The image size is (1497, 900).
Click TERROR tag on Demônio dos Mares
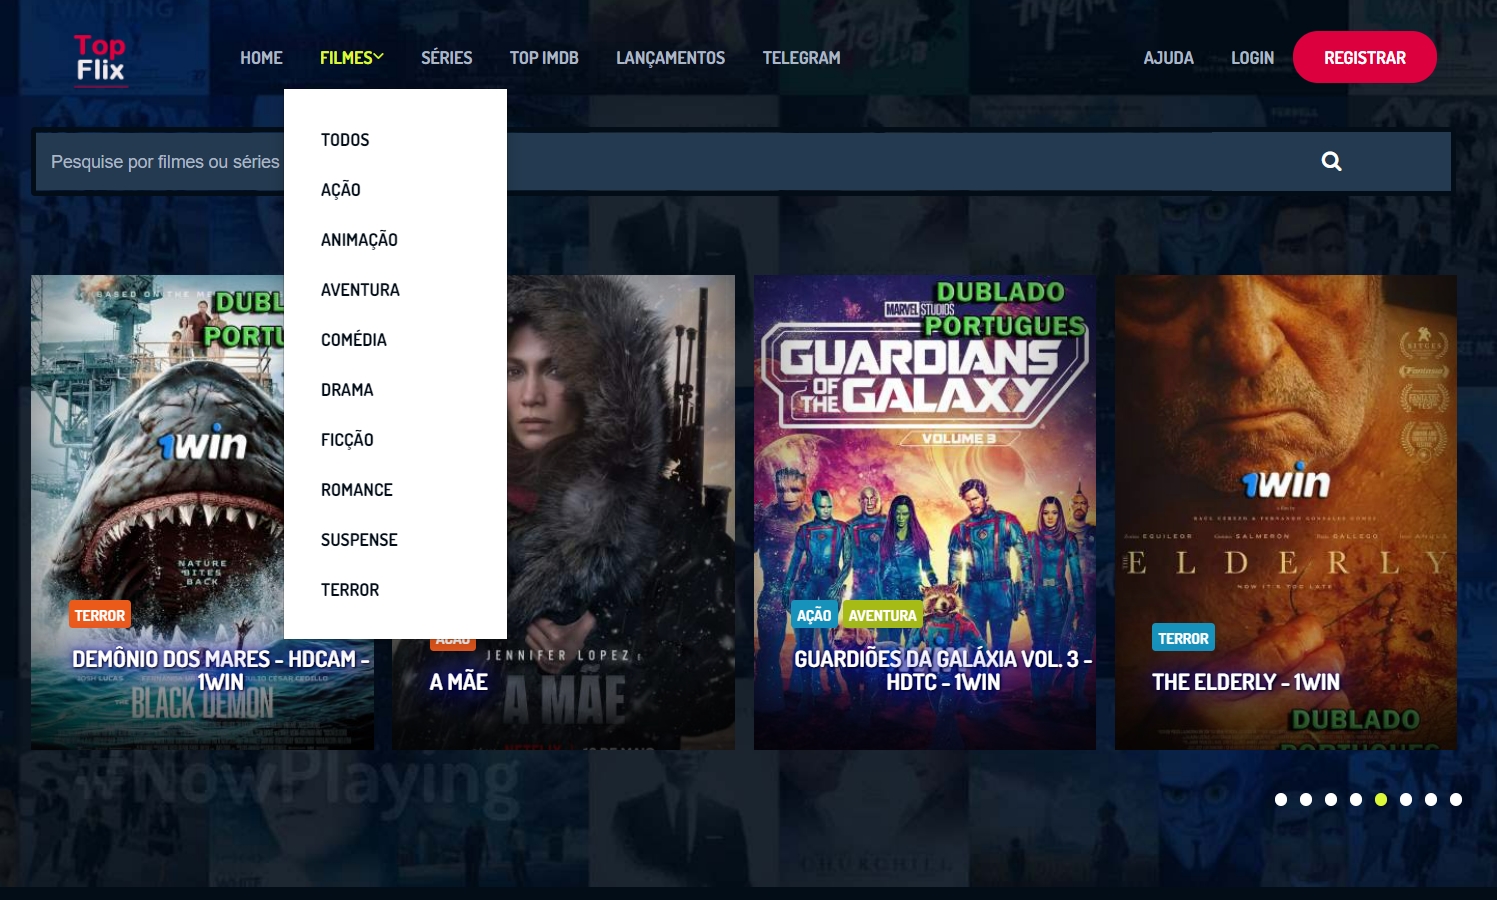tap(100, 615)
